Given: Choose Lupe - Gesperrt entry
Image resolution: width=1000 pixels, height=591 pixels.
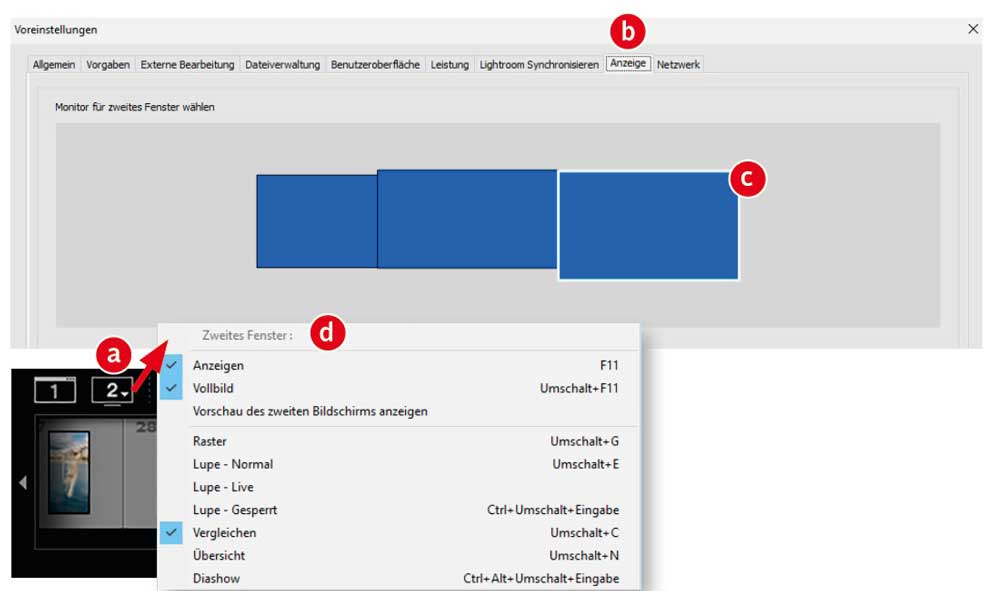Looking at the screenshot, I should coord(399,510).
